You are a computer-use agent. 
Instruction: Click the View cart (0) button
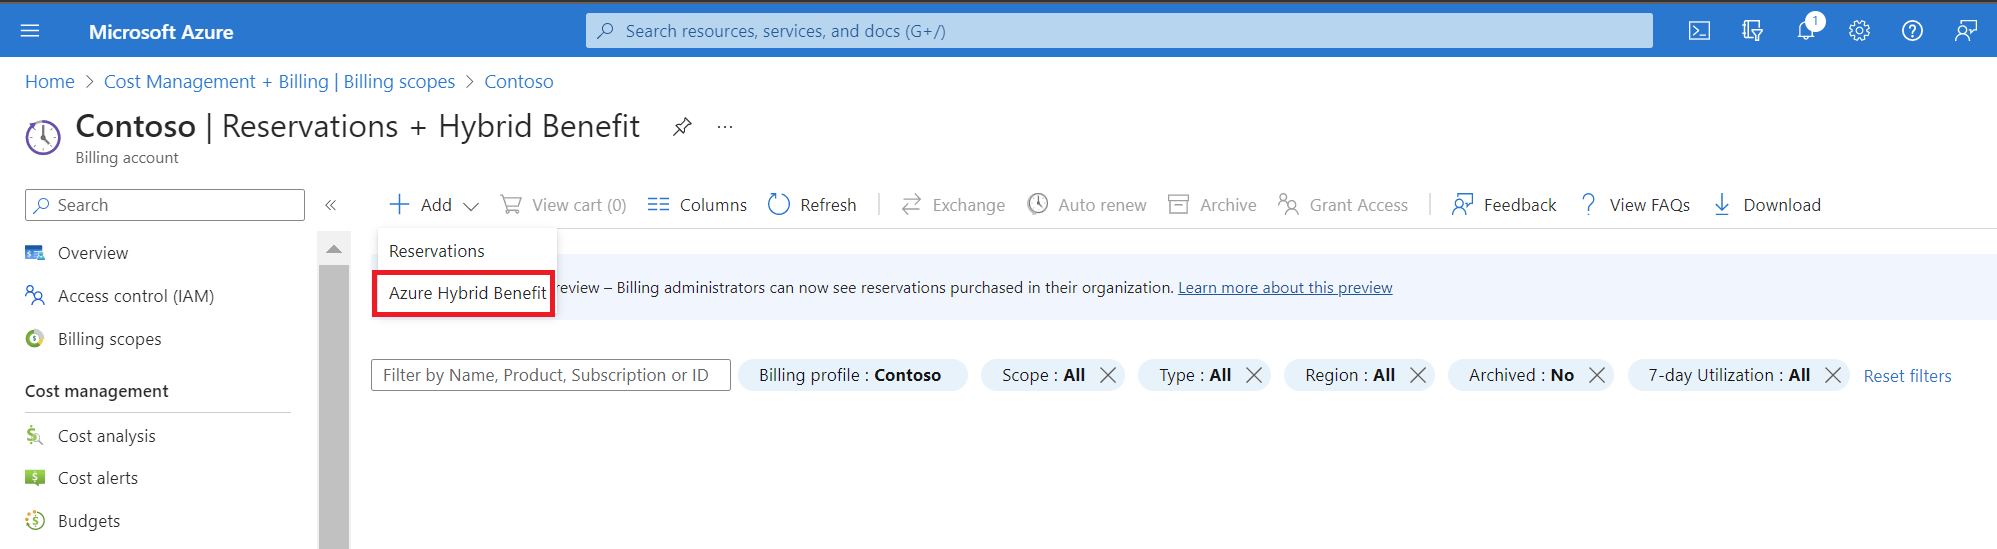click(563, 205)
